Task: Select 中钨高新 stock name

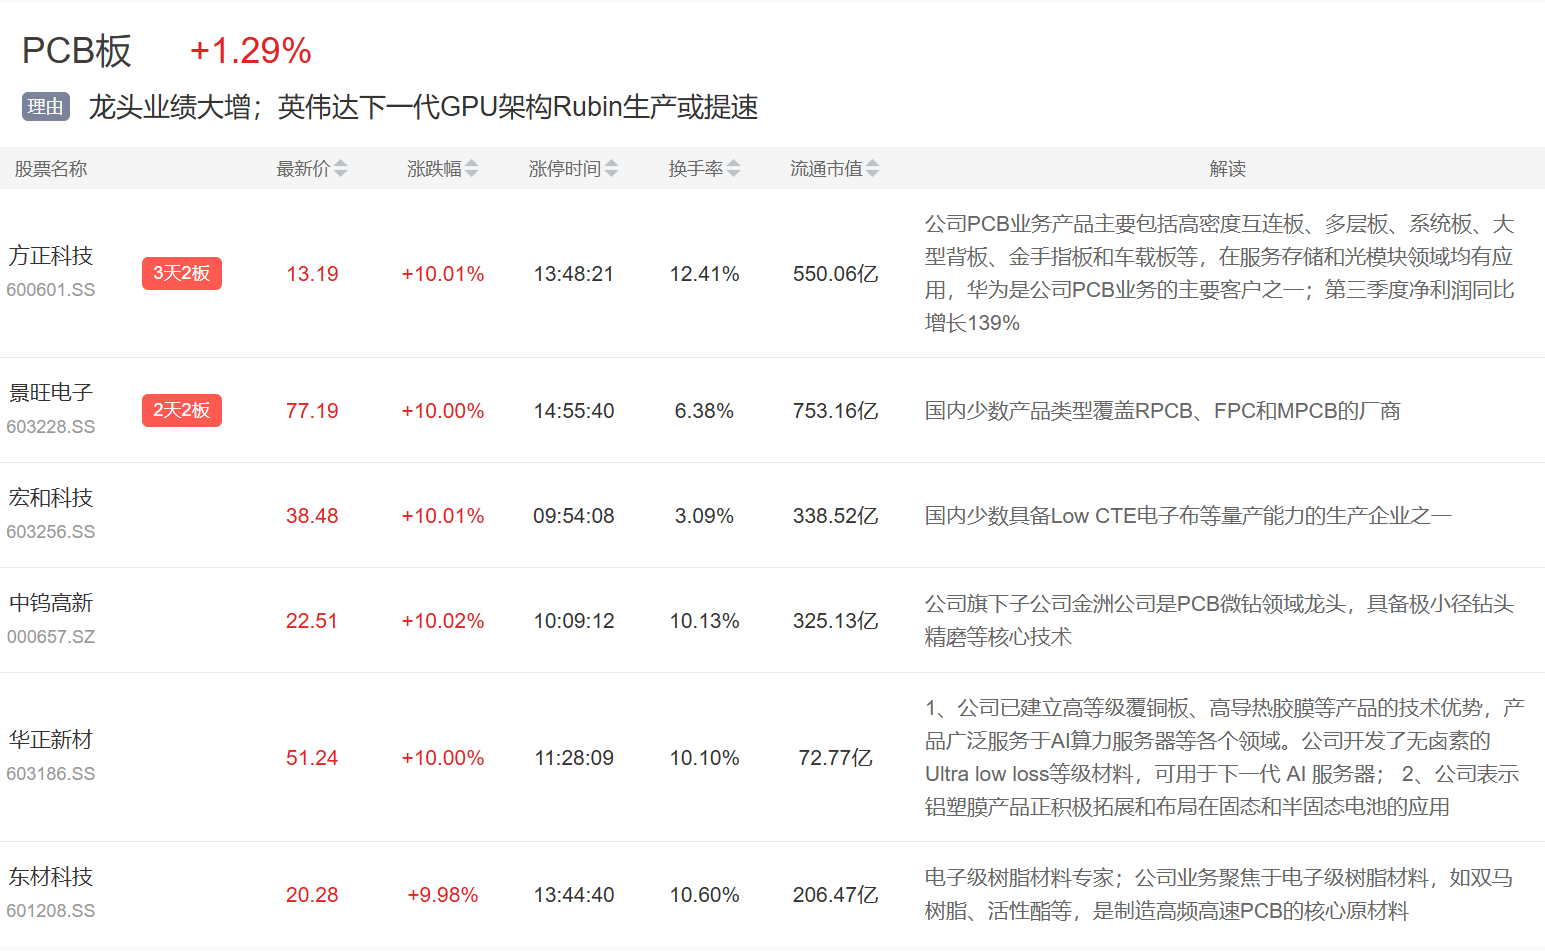Action: 51,603
